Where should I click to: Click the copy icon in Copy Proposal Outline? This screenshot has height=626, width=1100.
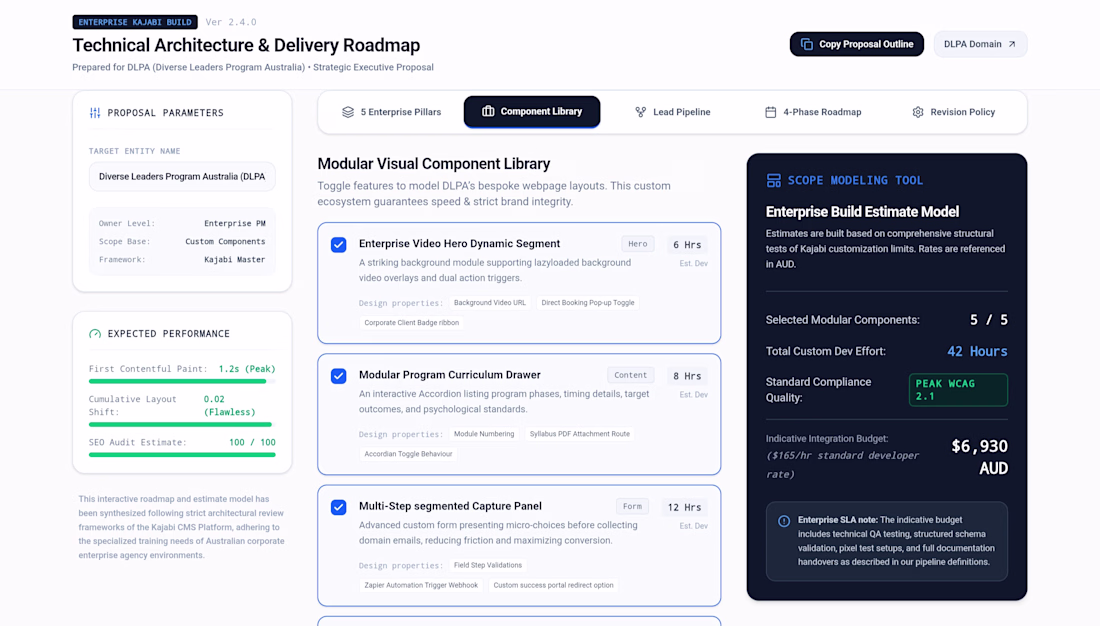[807, 44]
